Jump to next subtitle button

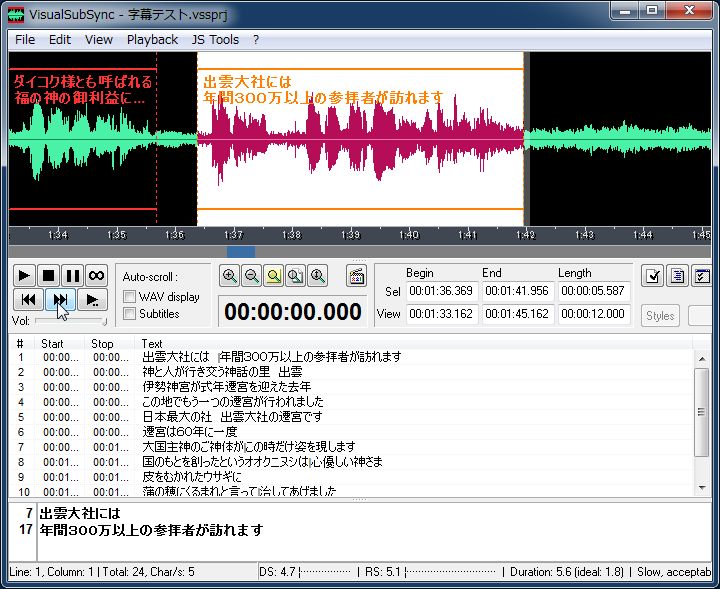[60, 300]
